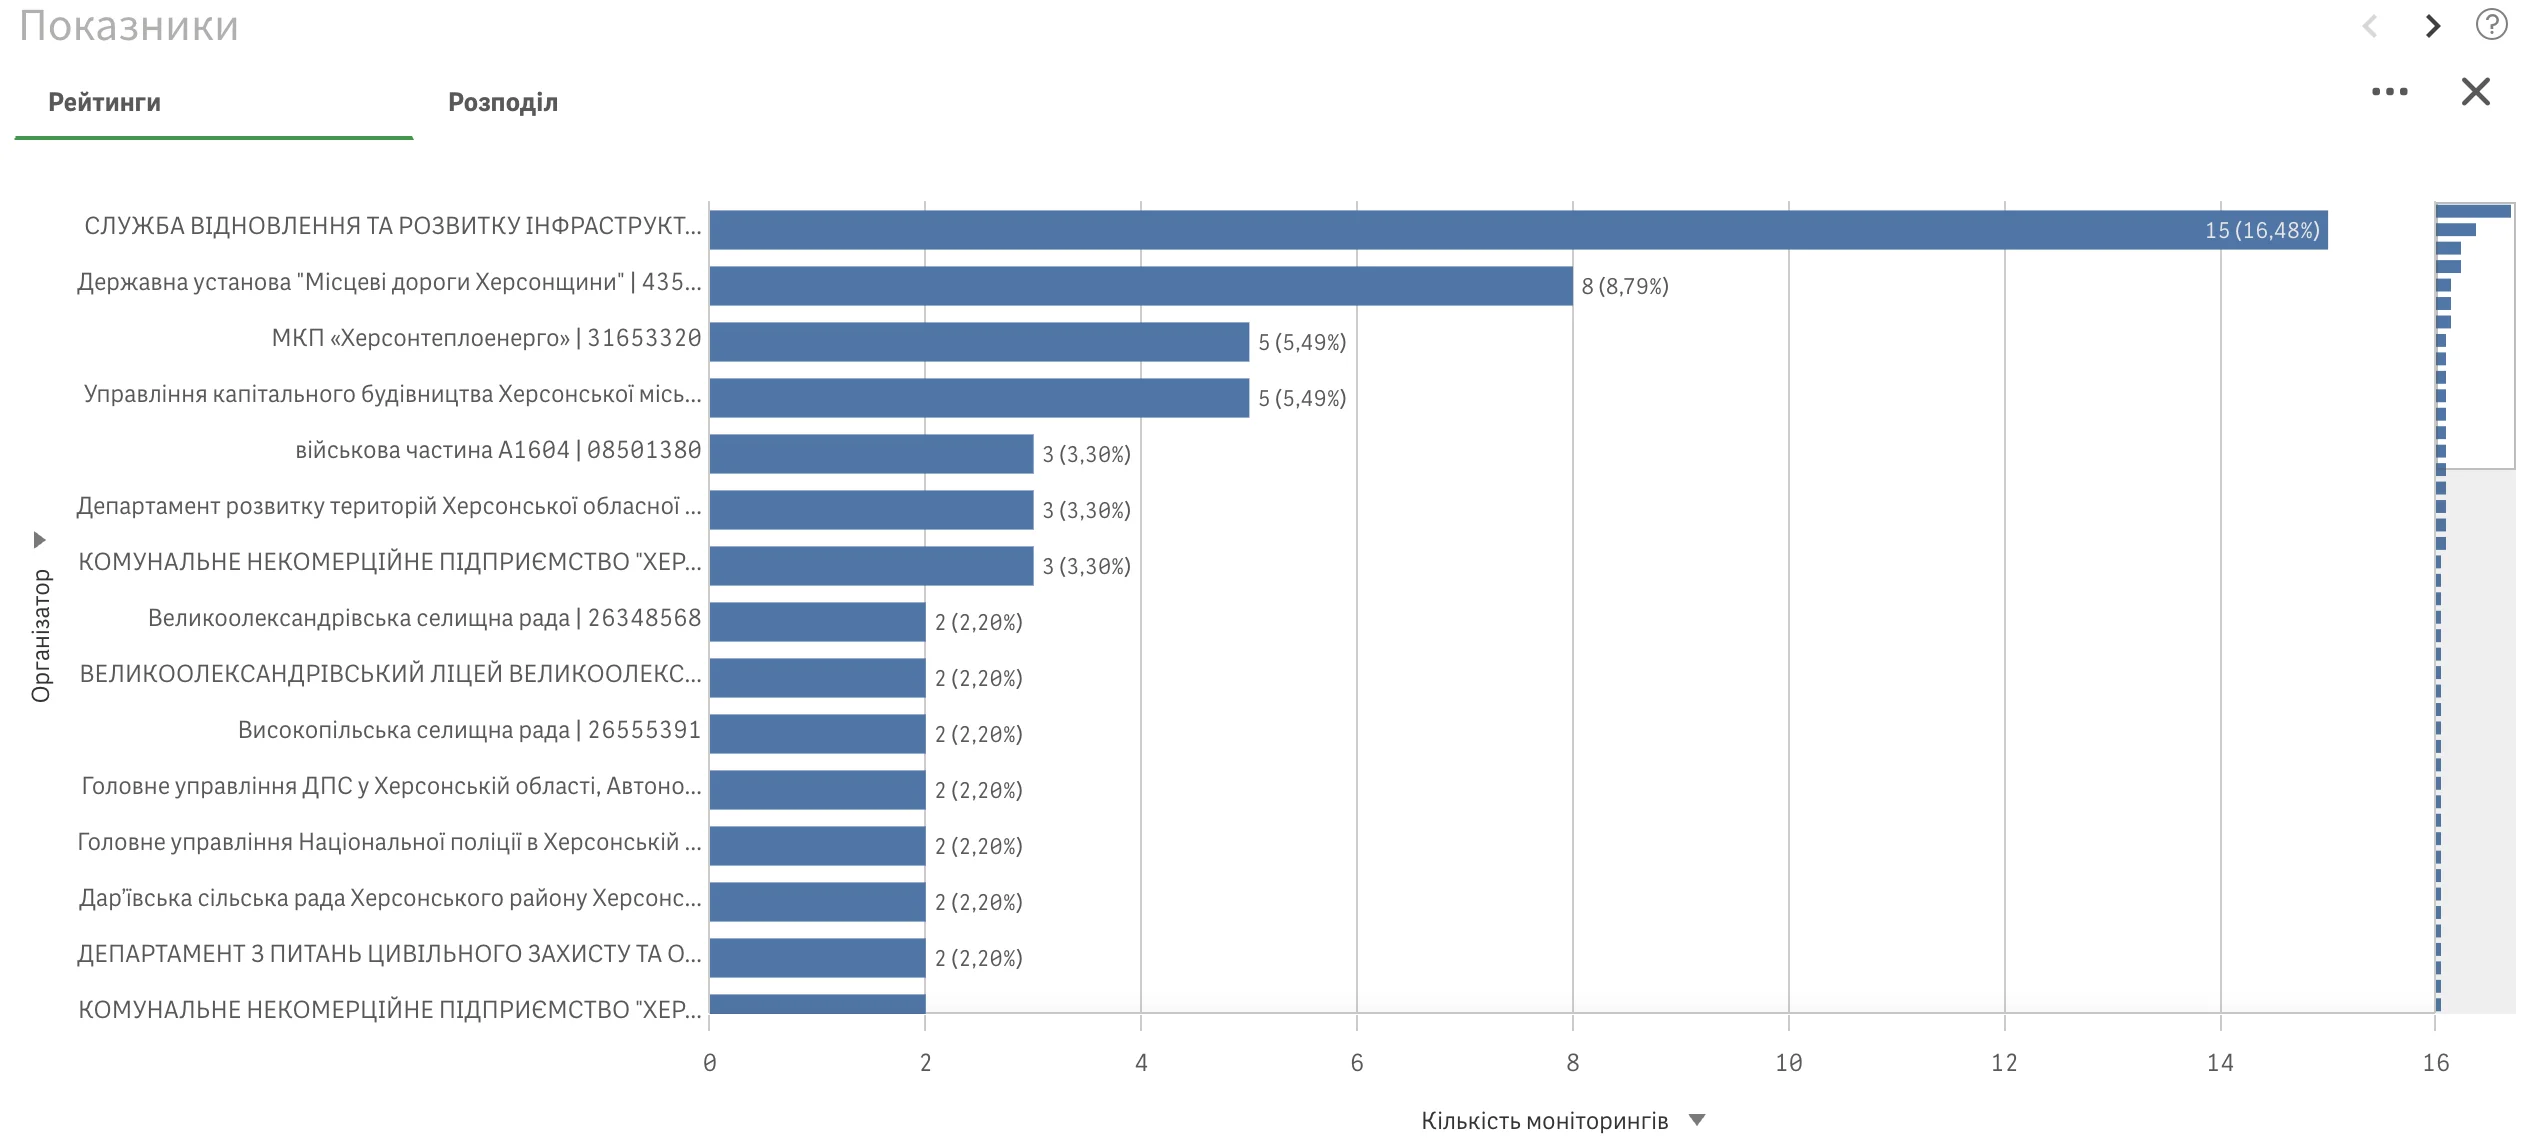Select the 8 (8,79%) Місцеві дороги bar

coord(1140,286)
